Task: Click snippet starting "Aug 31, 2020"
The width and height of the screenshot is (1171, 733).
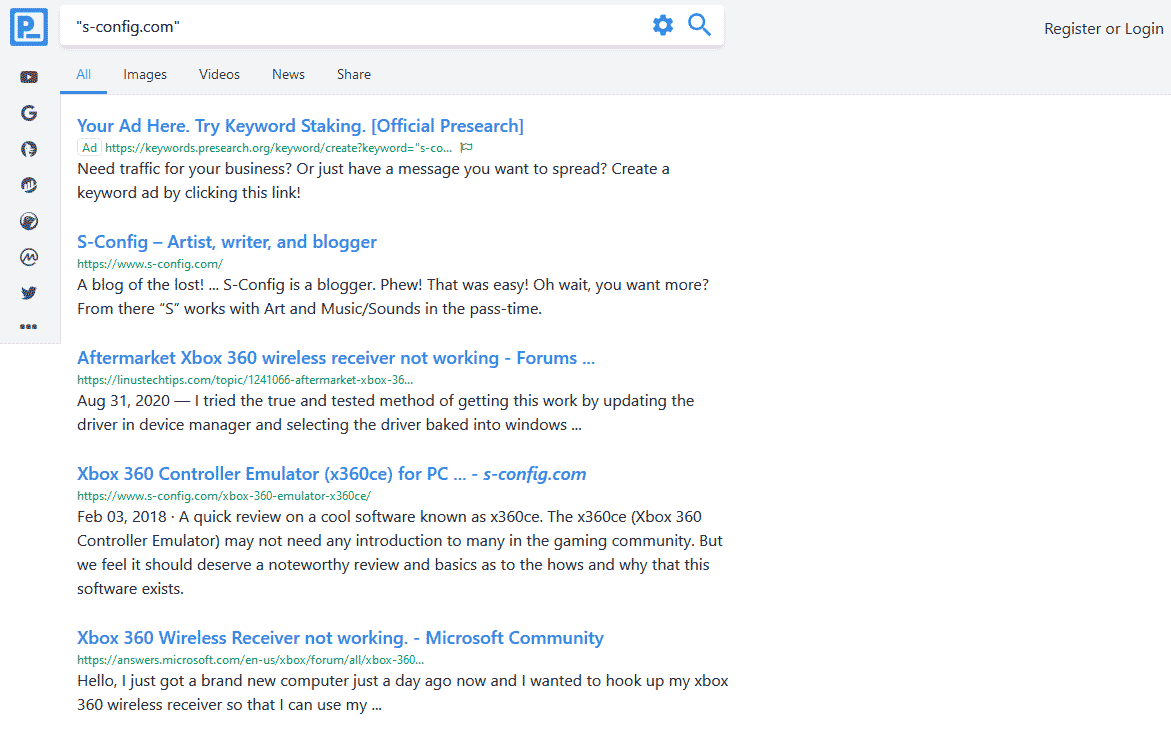Action: pyautogui.click(x=385, y=413)
